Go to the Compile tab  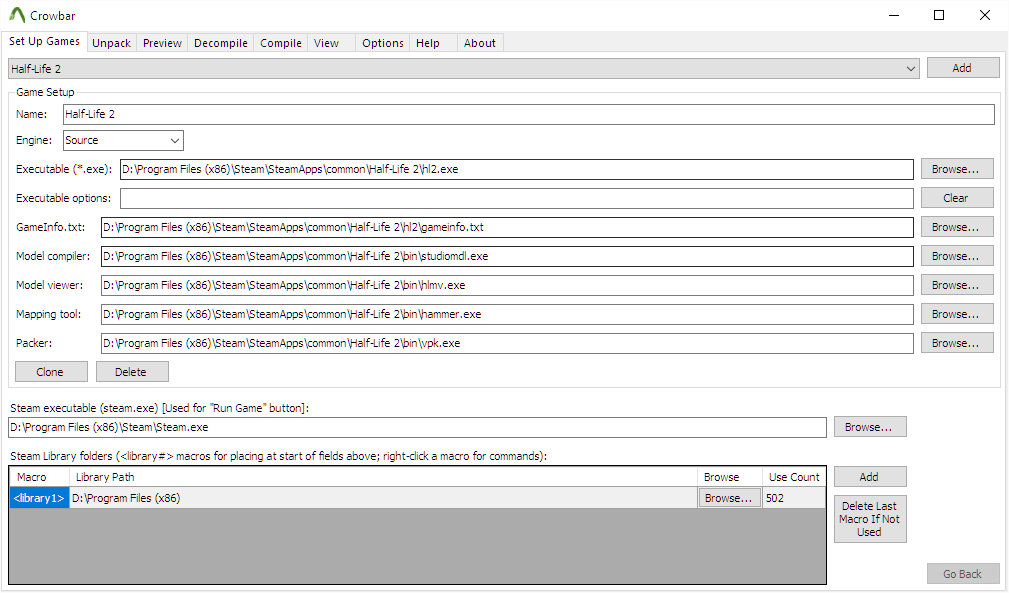(281, 43)
